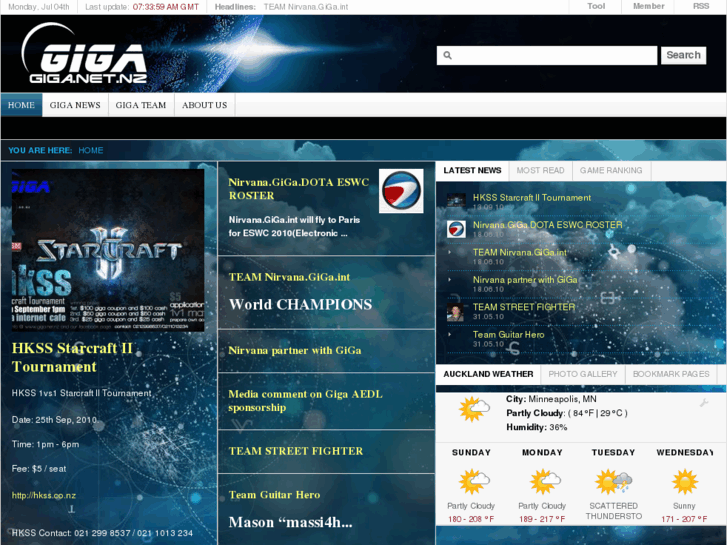The width and height of the screenshot is (727, 545).
Task: Click the HKSS Contact phone numbers line
Action: (102, 533)
